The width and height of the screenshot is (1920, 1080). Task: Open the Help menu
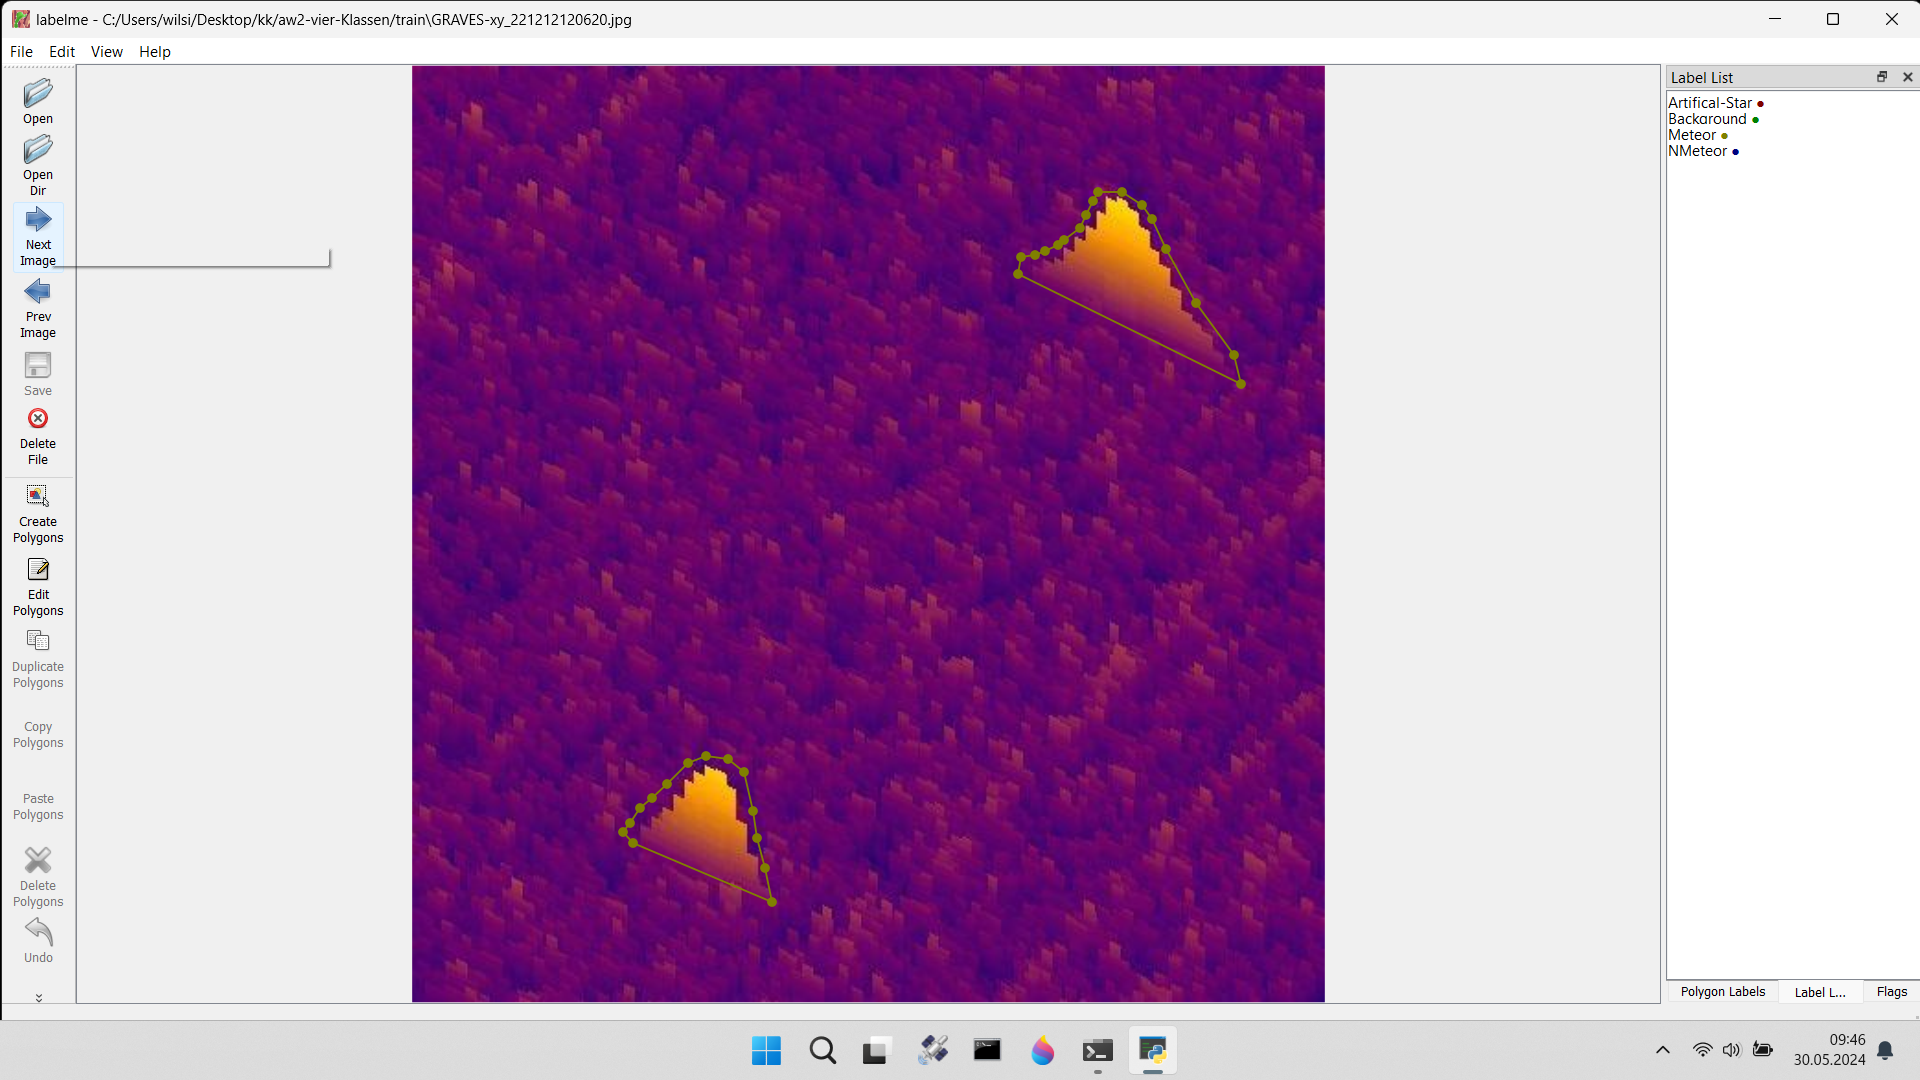click(x=154, y=52)
